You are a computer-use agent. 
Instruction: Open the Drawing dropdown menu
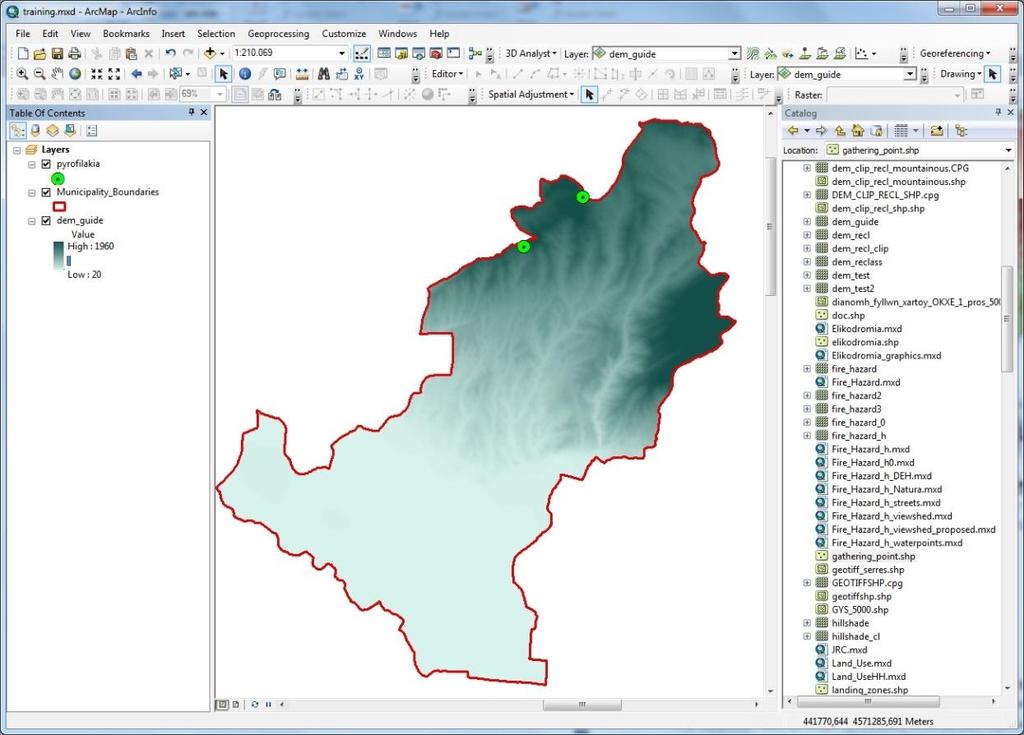(961, 74)
